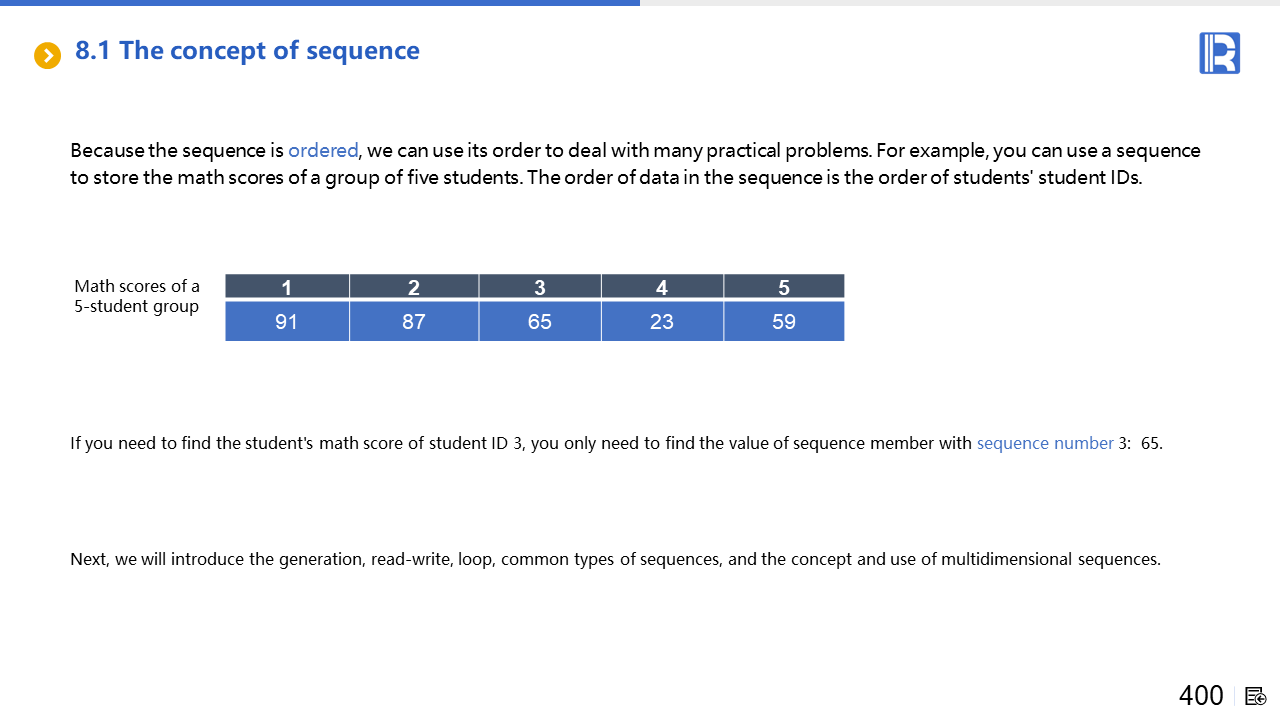The height and width of the screenshot is (720, 1280).
Task: Pick table header cell 3
Action: pos(540,287)
